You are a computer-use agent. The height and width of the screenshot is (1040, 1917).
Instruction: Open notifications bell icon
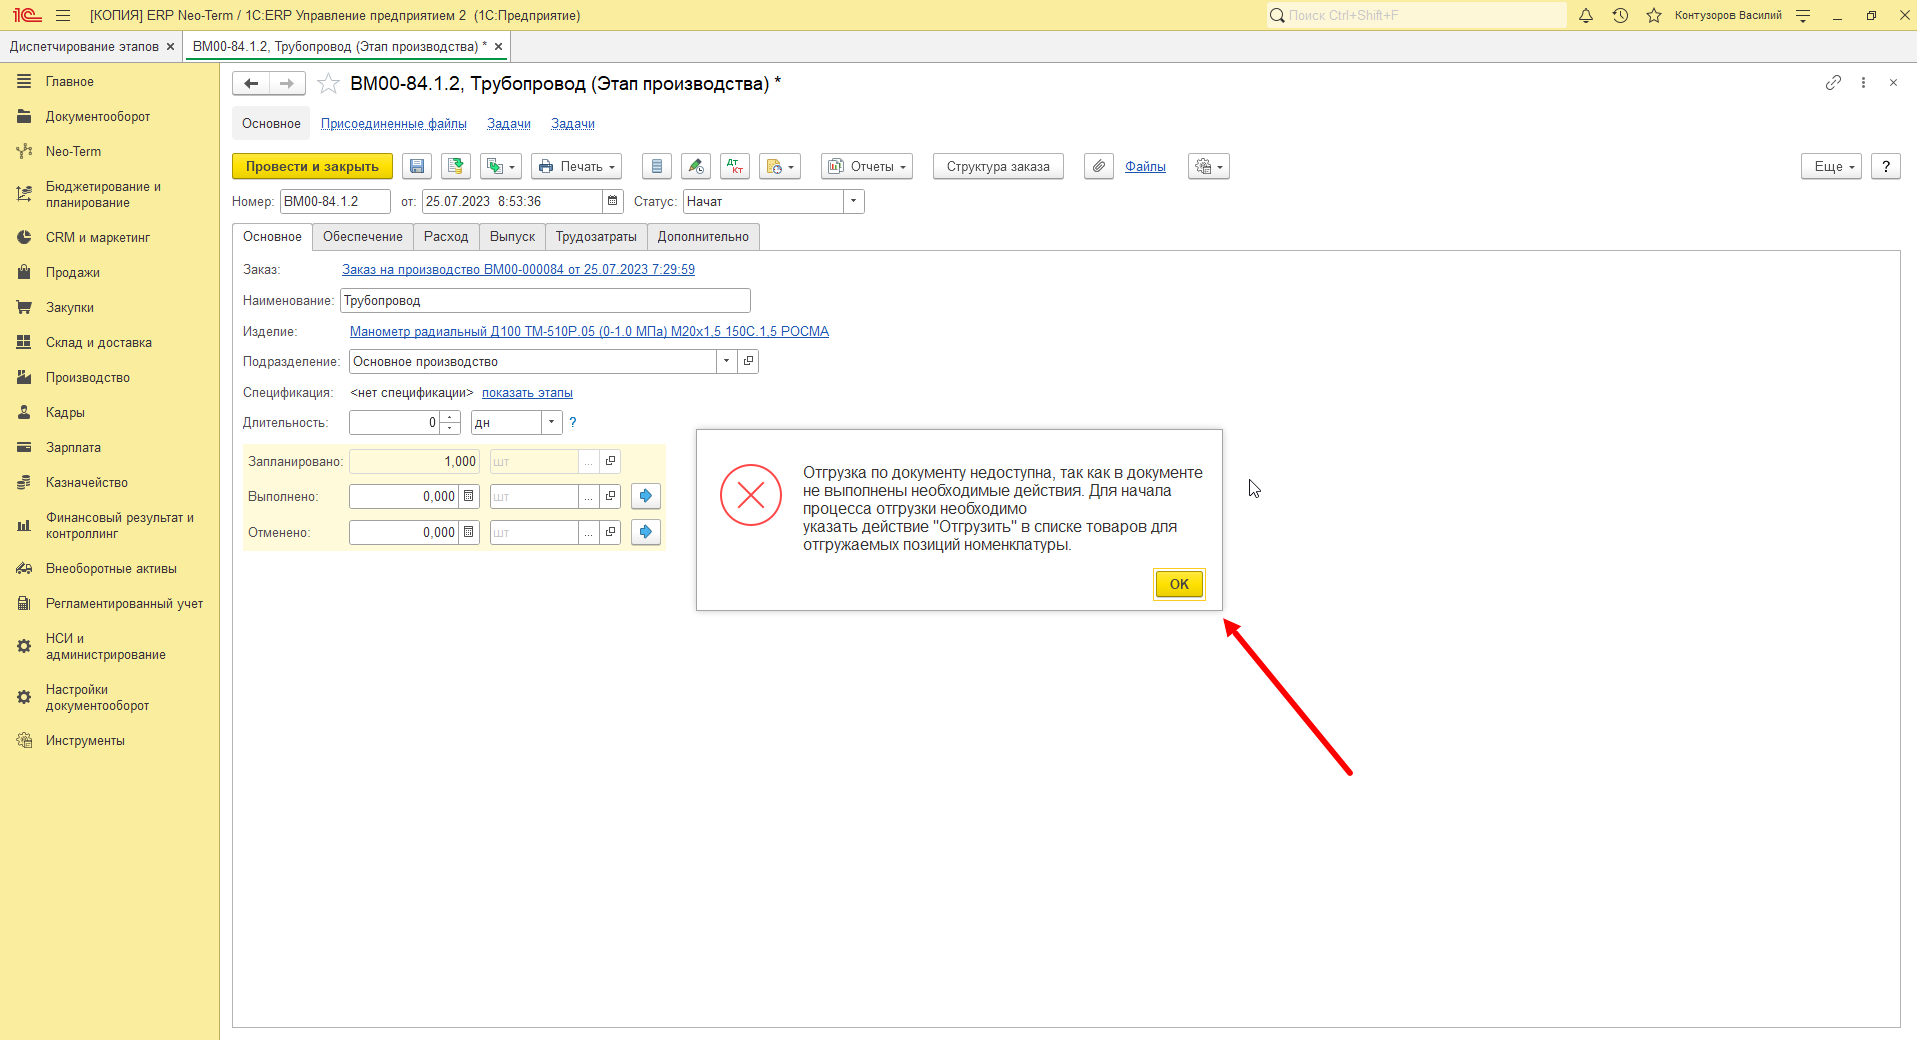tap(1586, 15)
